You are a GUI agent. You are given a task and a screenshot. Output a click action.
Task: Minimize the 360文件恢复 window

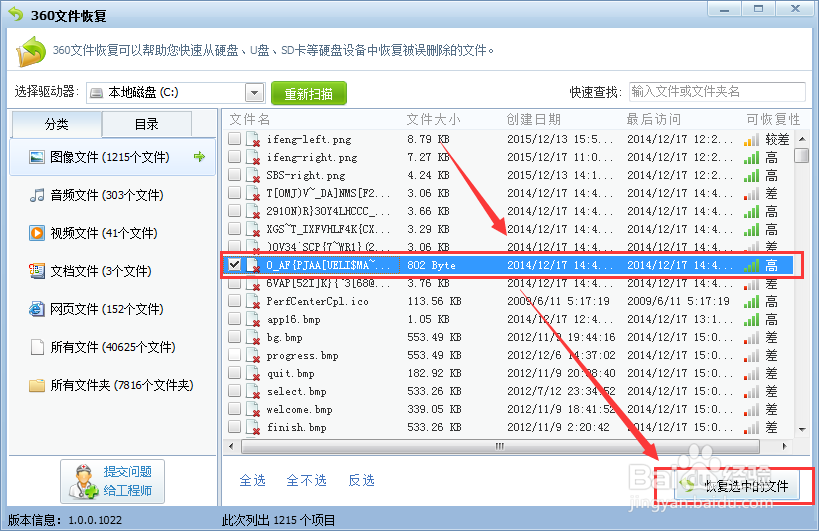coord(724,9)
